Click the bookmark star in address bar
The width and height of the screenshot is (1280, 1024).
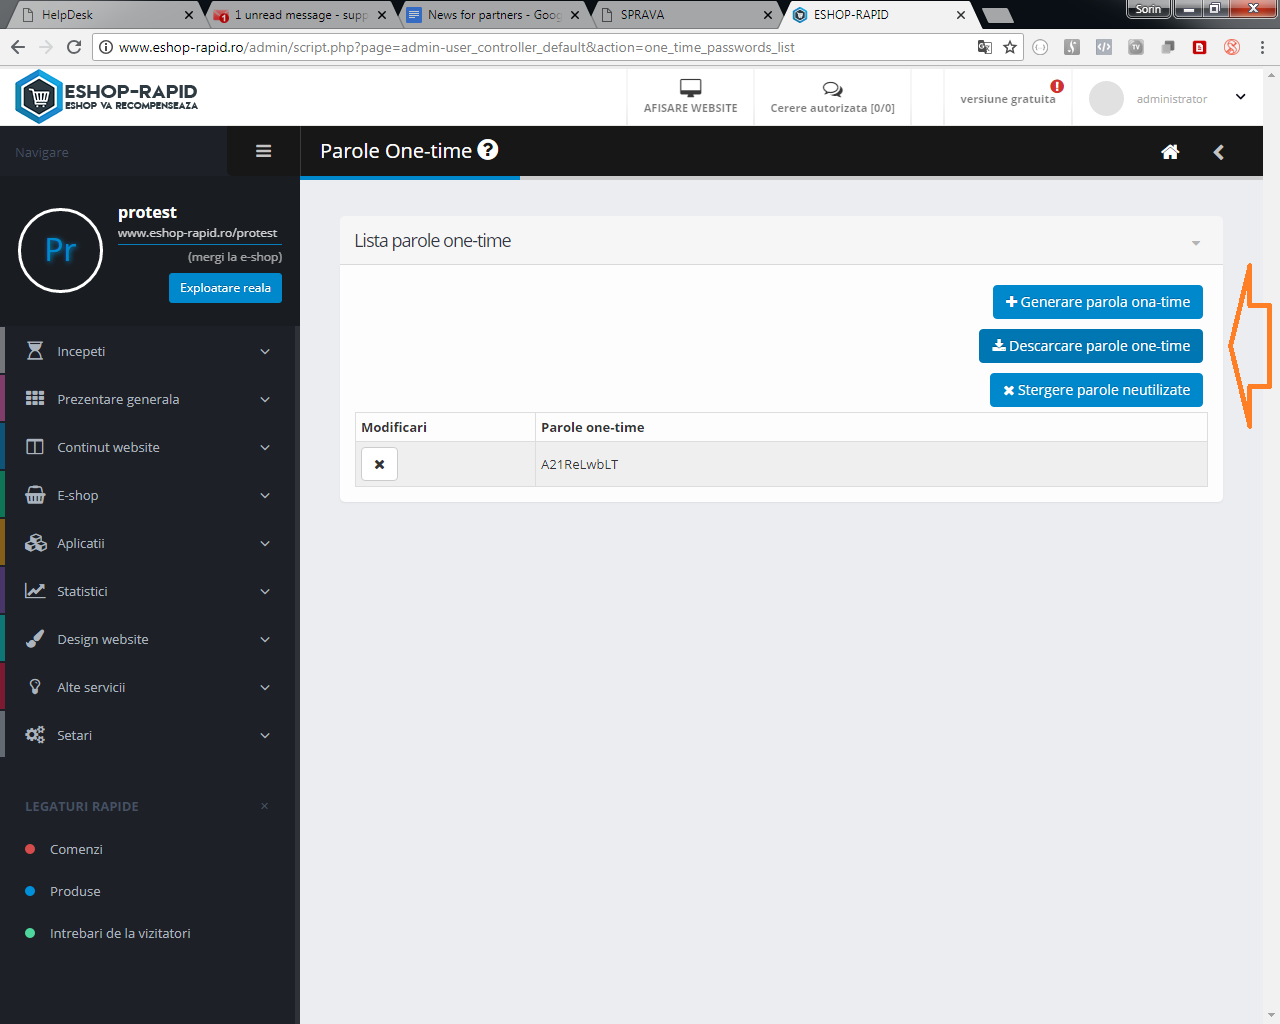[x=1010, y=47]
